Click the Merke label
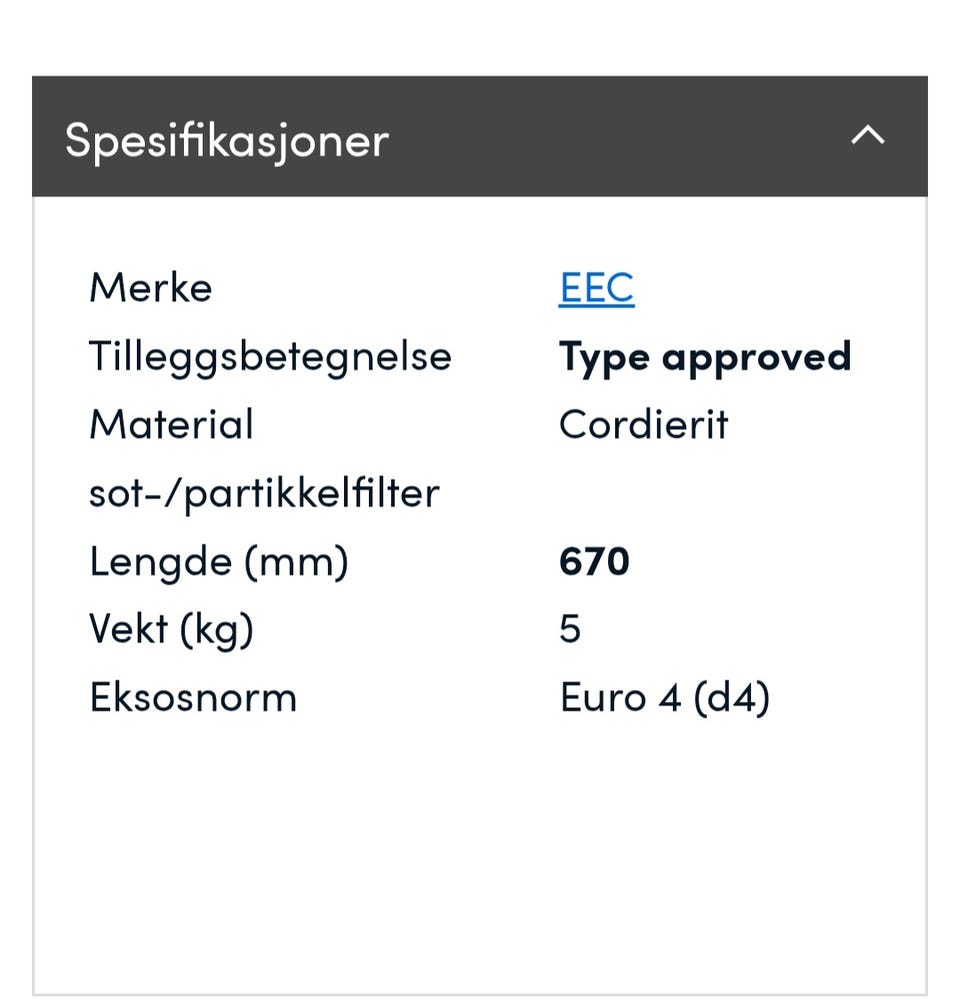The image size is (960, 1004). point(150,288)
